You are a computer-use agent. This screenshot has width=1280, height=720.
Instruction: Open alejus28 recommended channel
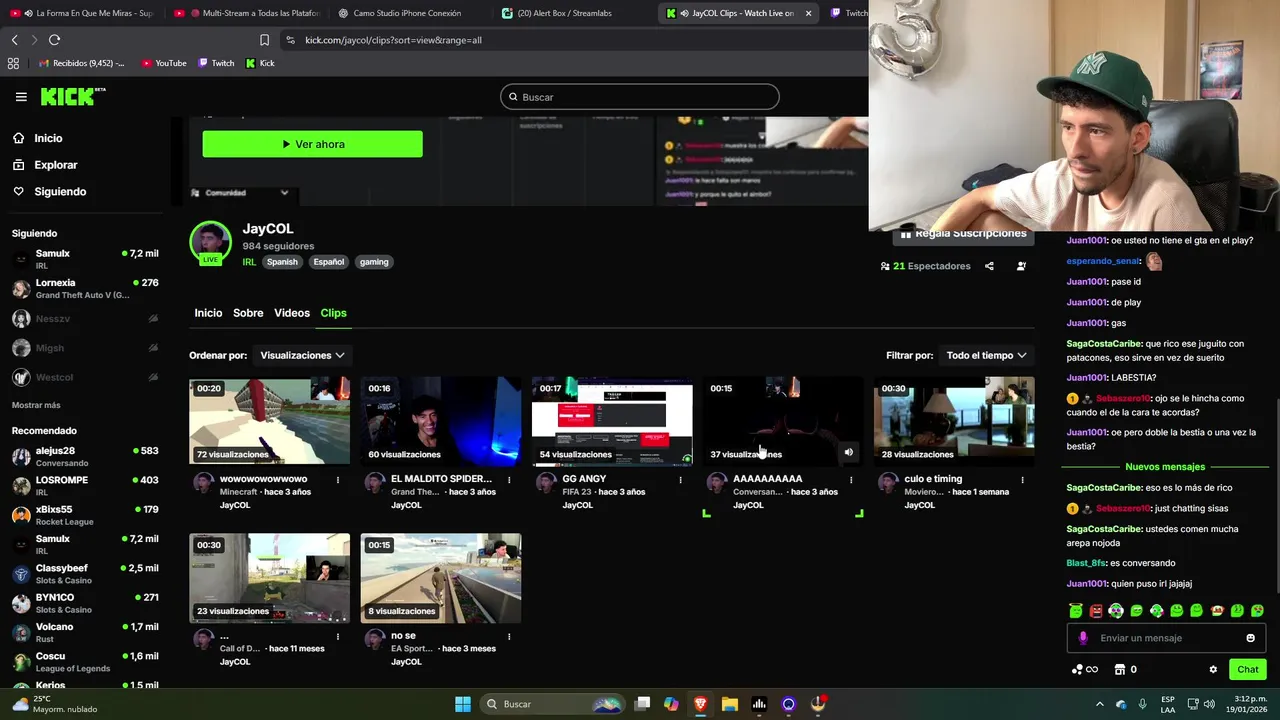pos(85,457)
